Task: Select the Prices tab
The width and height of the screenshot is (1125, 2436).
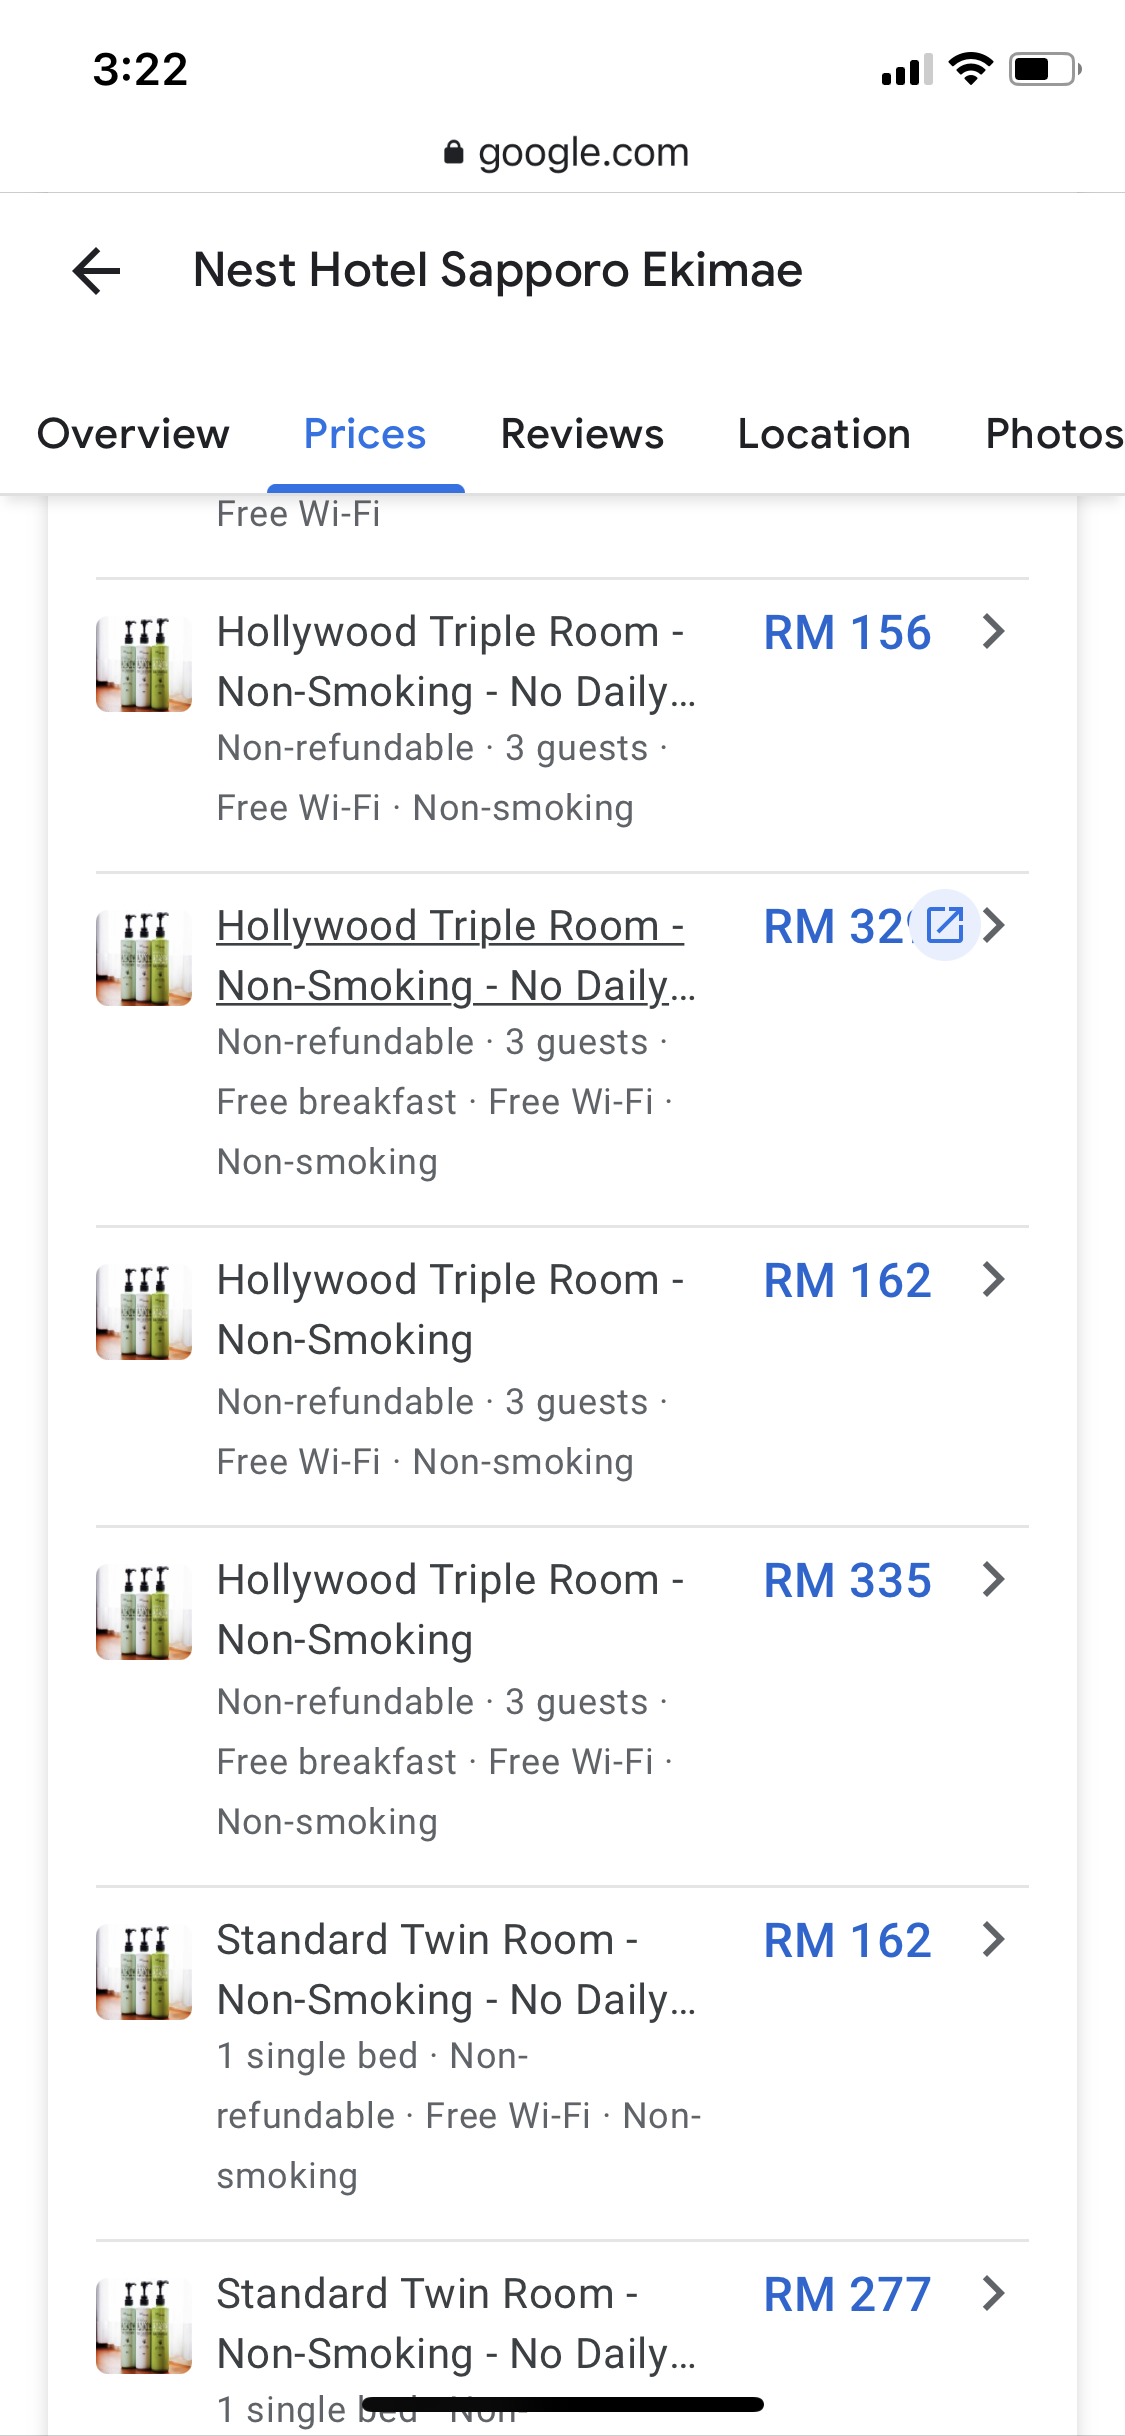Action: (365, 434)
